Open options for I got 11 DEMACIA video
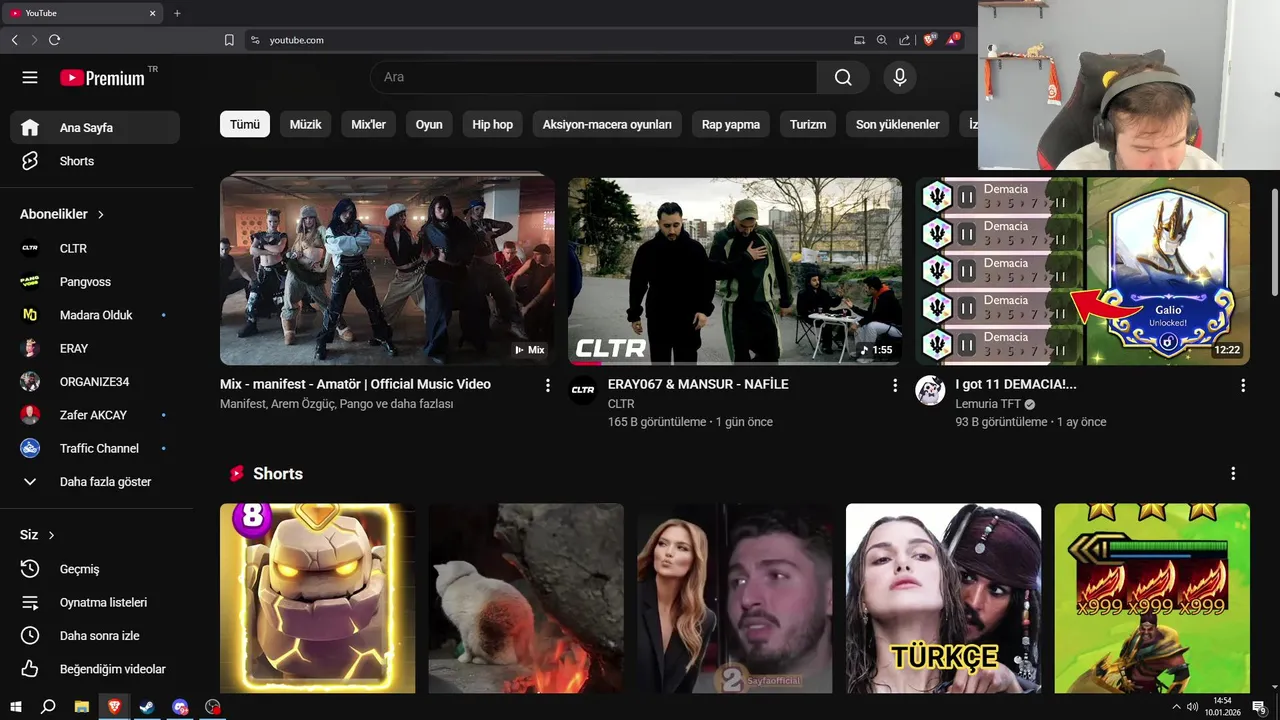 [1243, 385]
